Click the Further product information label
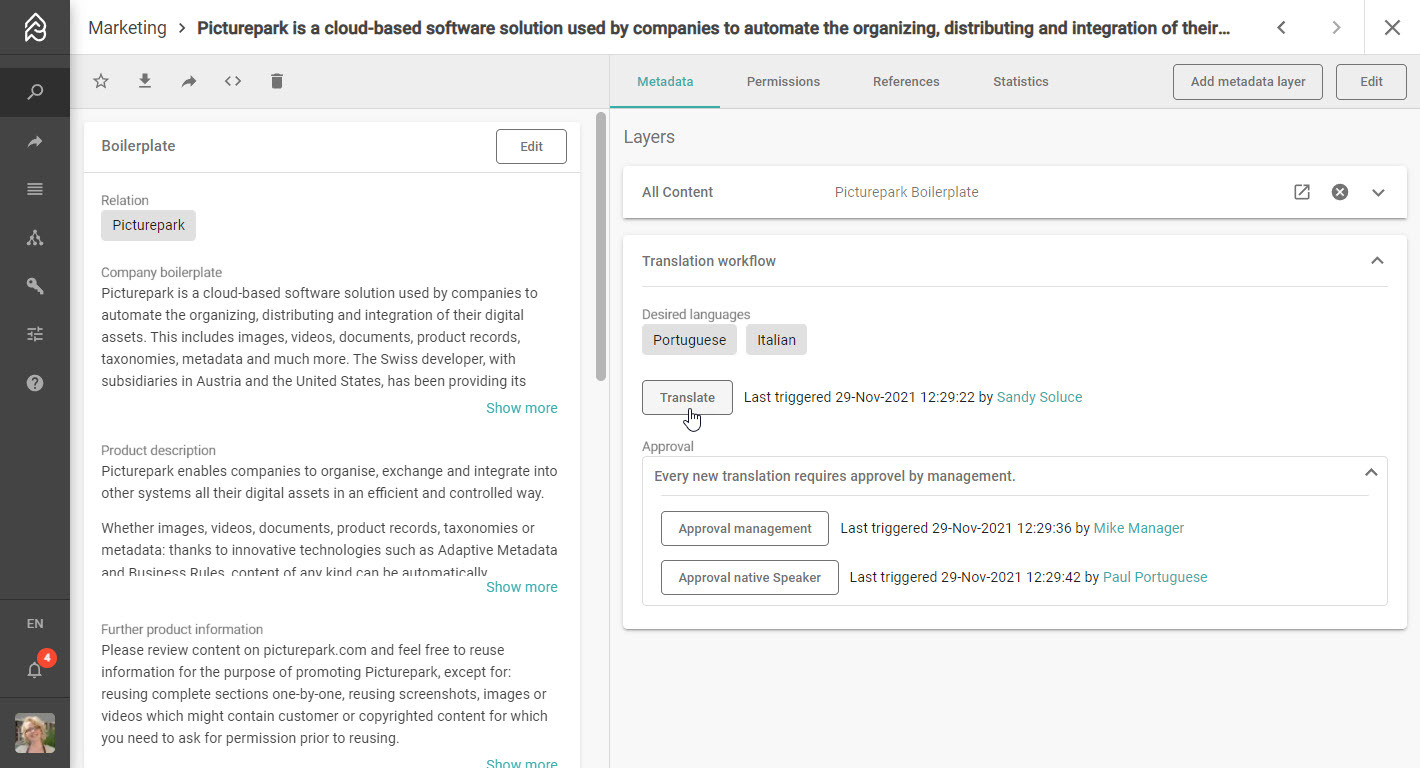Screen dimensions: 1420x768 (x=182, y=629)
